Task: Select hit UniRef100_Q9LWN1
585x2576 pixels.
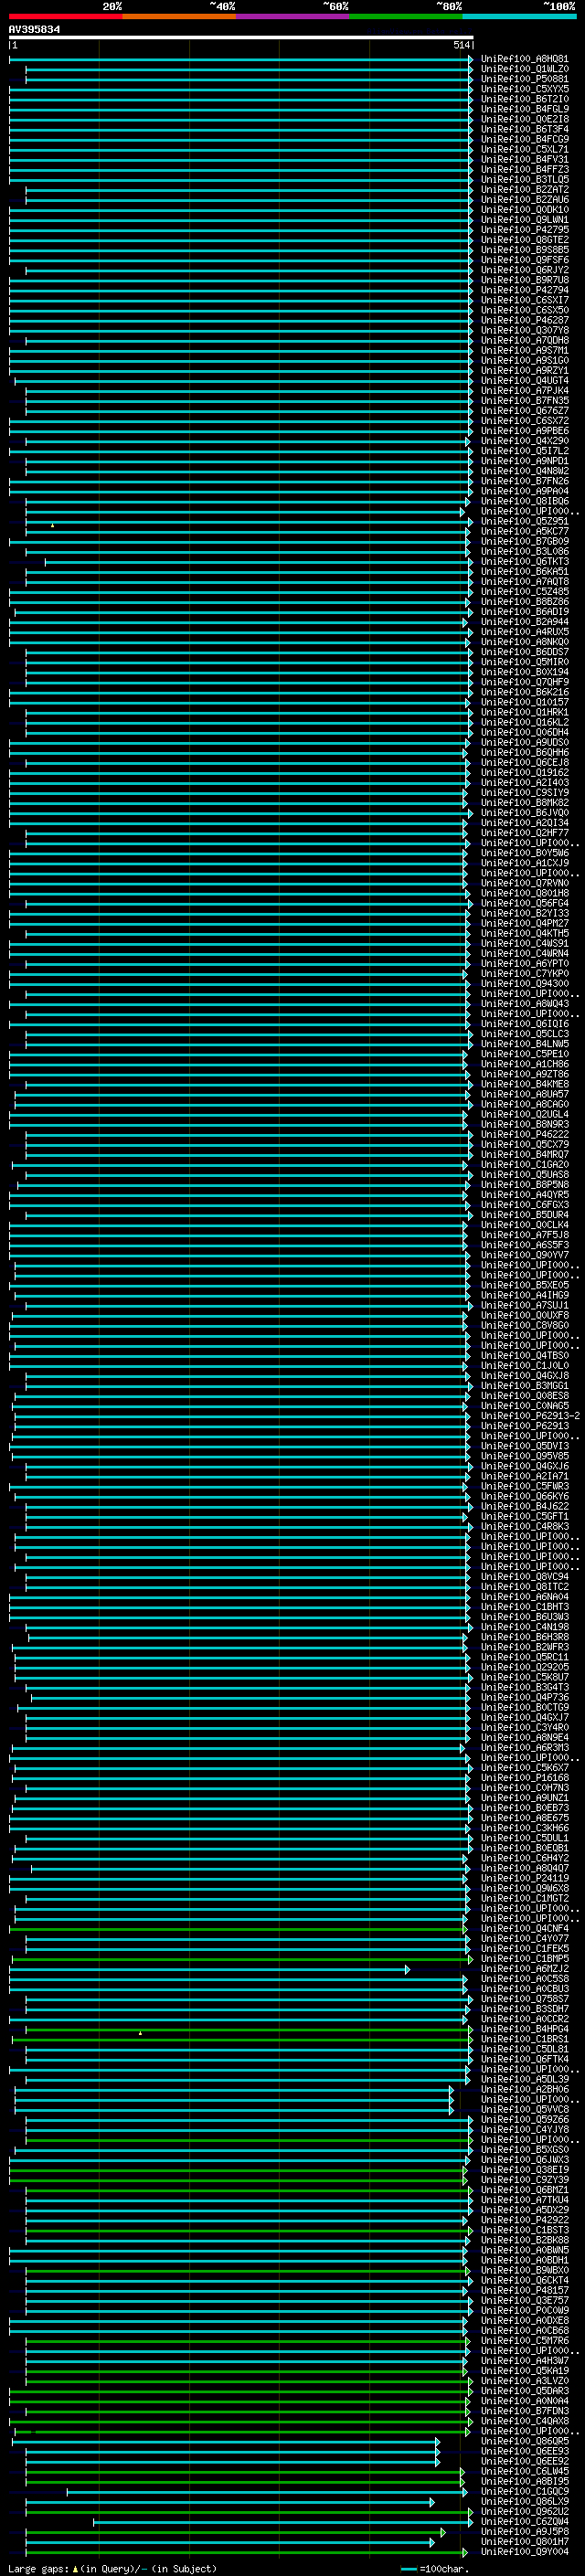Action: (x=524, y=220)
